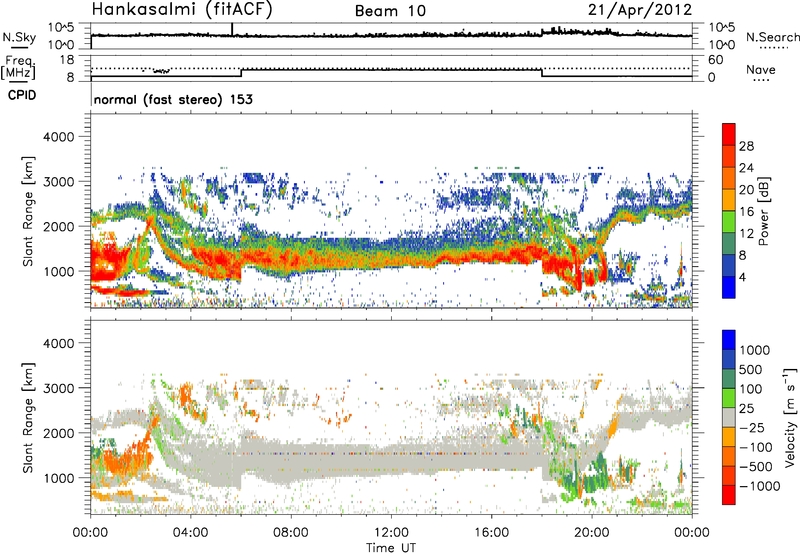Click the solid line sample under N.Sky
The height and width of the screenshot is (554, 800).
19,47
